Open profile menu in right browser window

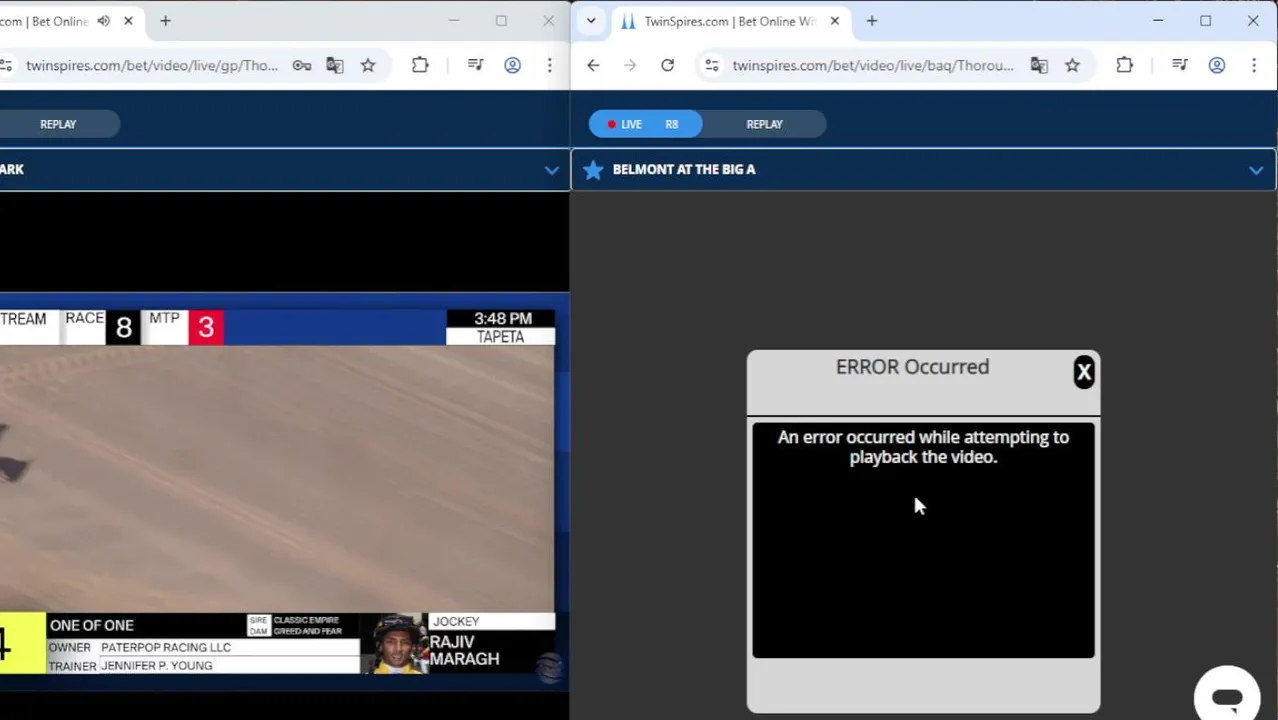pos(1217,65)
